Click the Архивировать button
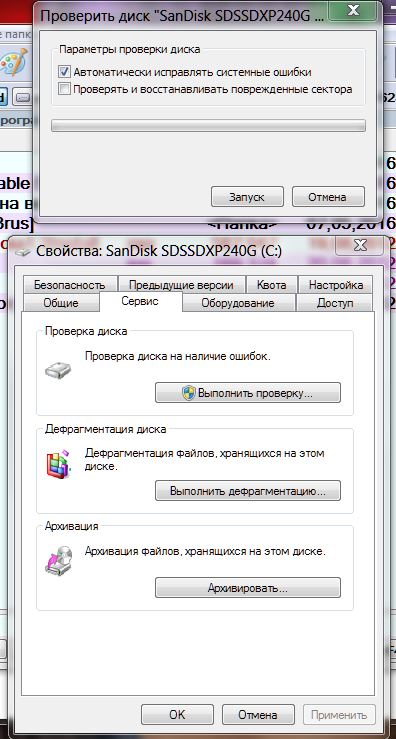The height and width of the screenshot is (739, 396). coord(248,588)
